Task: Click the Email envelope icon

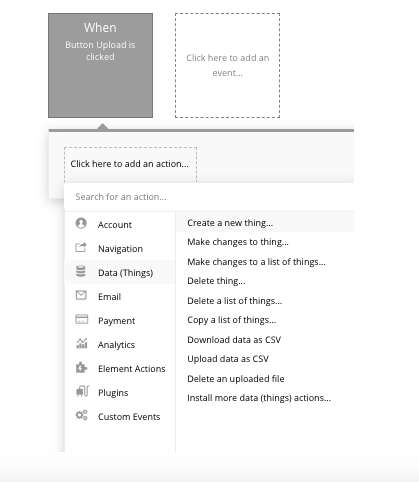Action: (81, 295)
